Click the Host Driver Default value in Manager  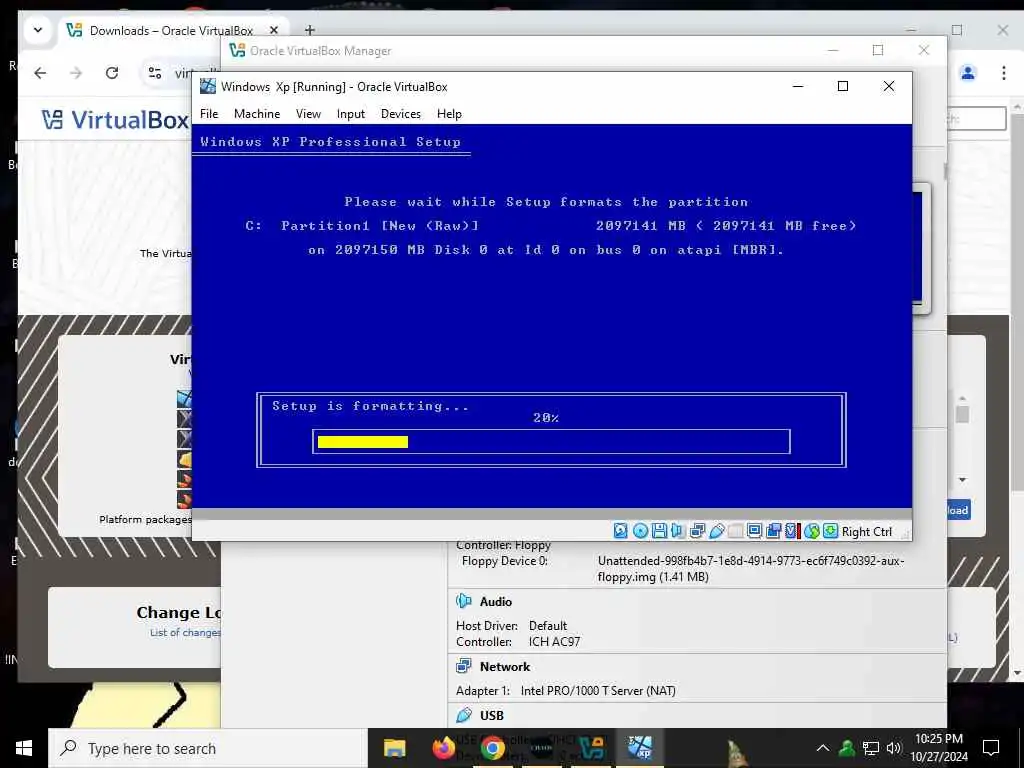point(548,625)
